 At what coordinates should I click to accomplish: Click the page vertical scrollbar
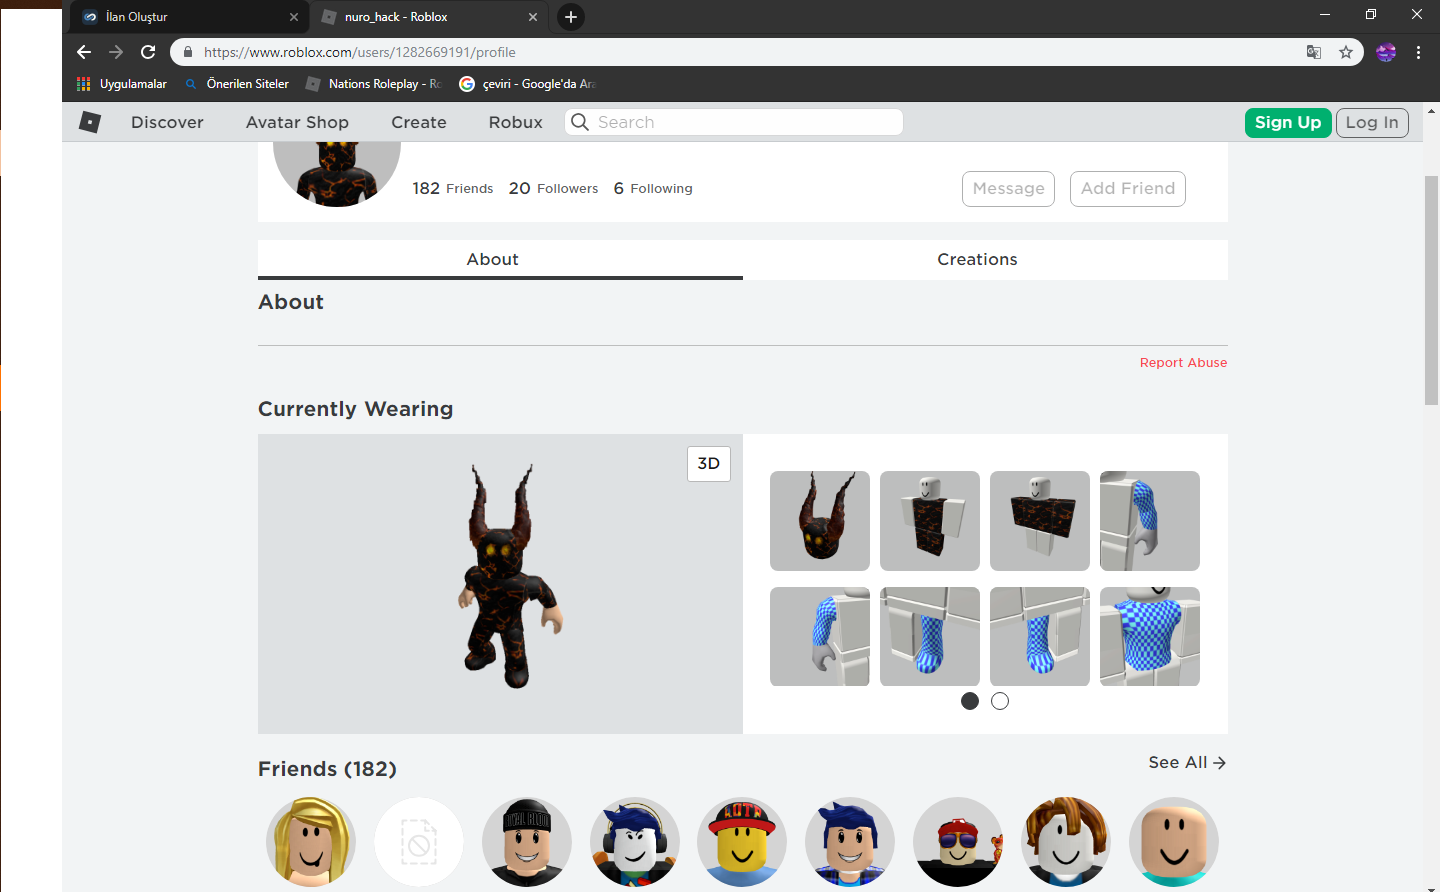(1432, 290)
